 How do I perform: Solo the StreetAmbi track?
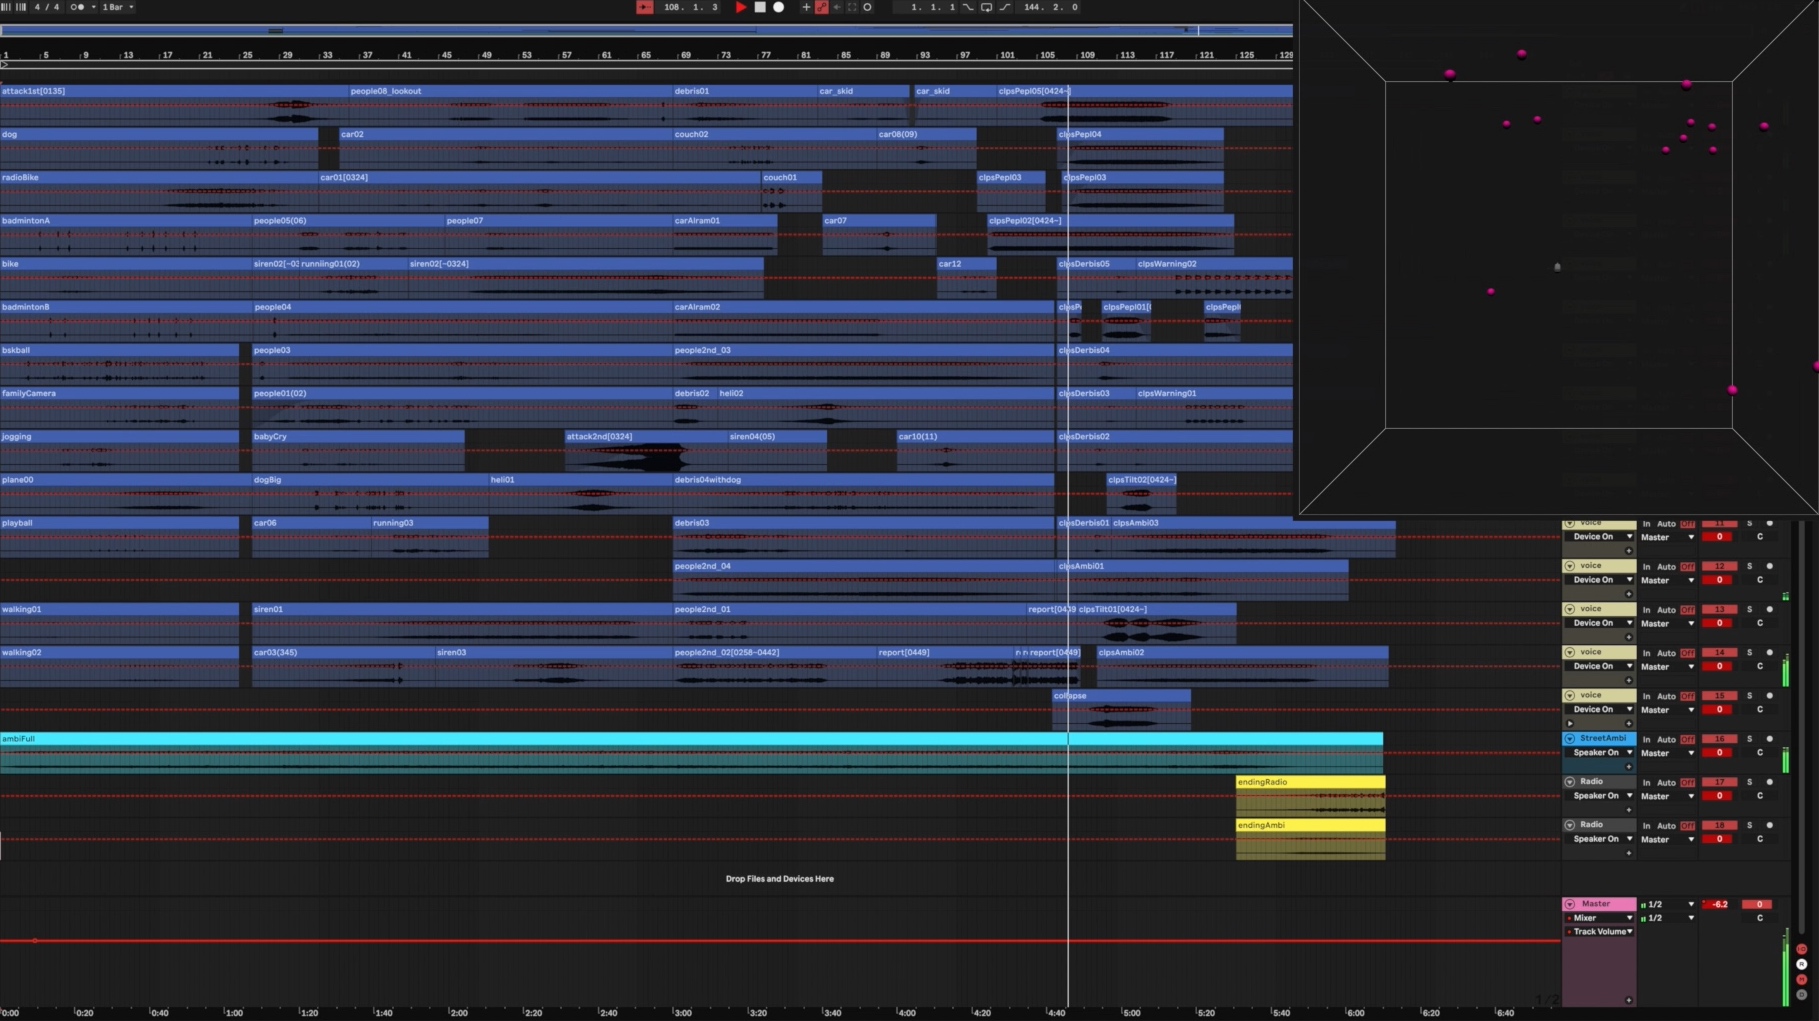pyautogui.click(x=1749, y=739)
